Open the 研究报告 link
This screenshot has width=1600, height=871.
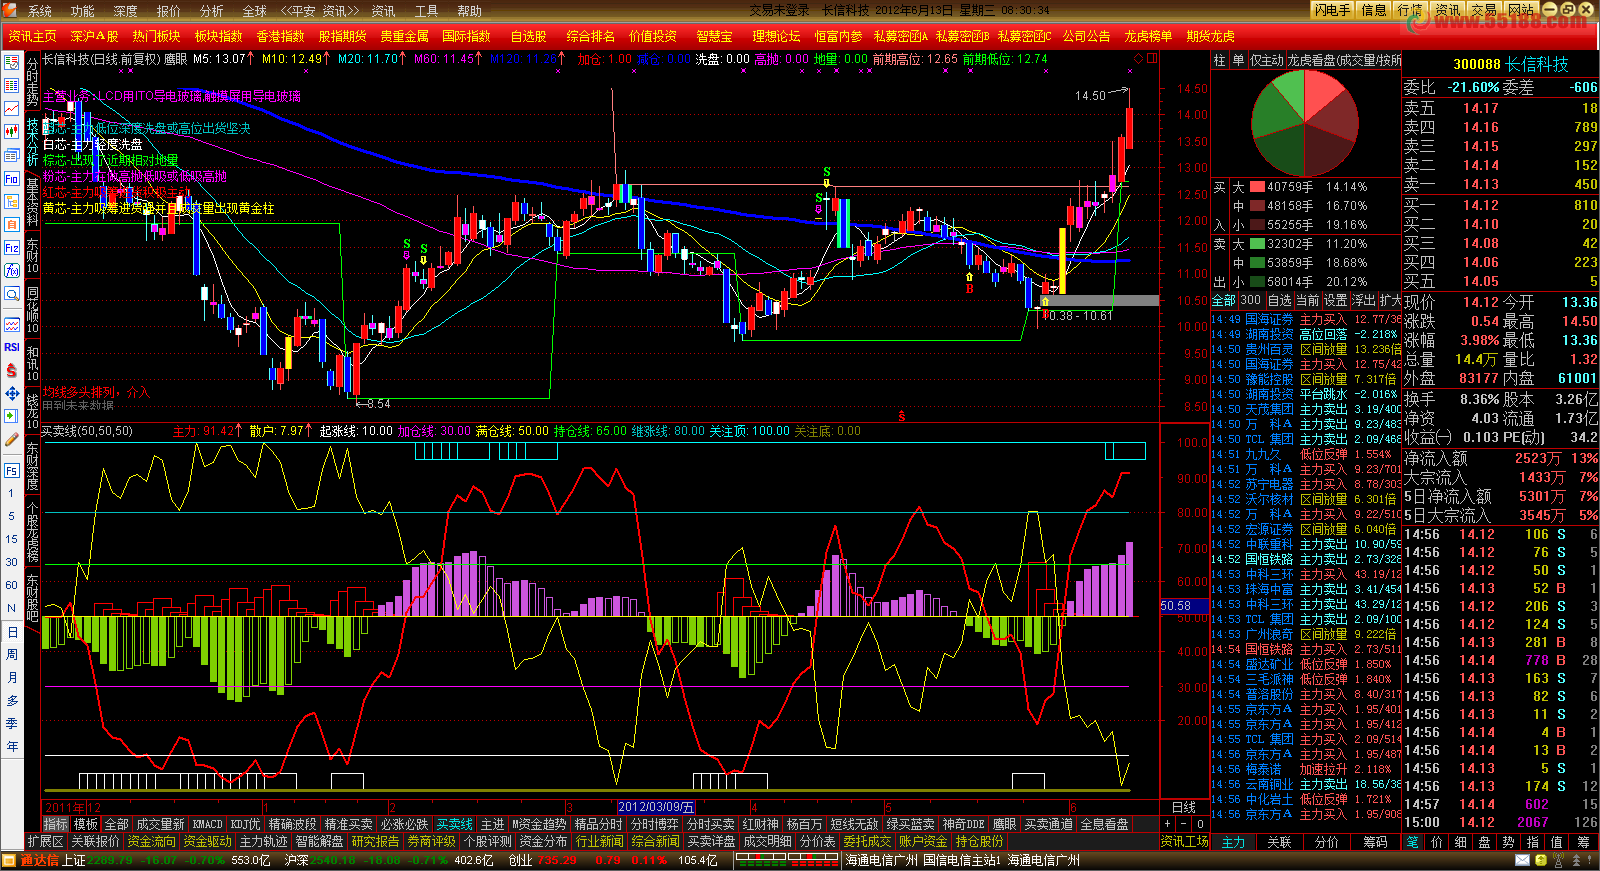point(376,842)
